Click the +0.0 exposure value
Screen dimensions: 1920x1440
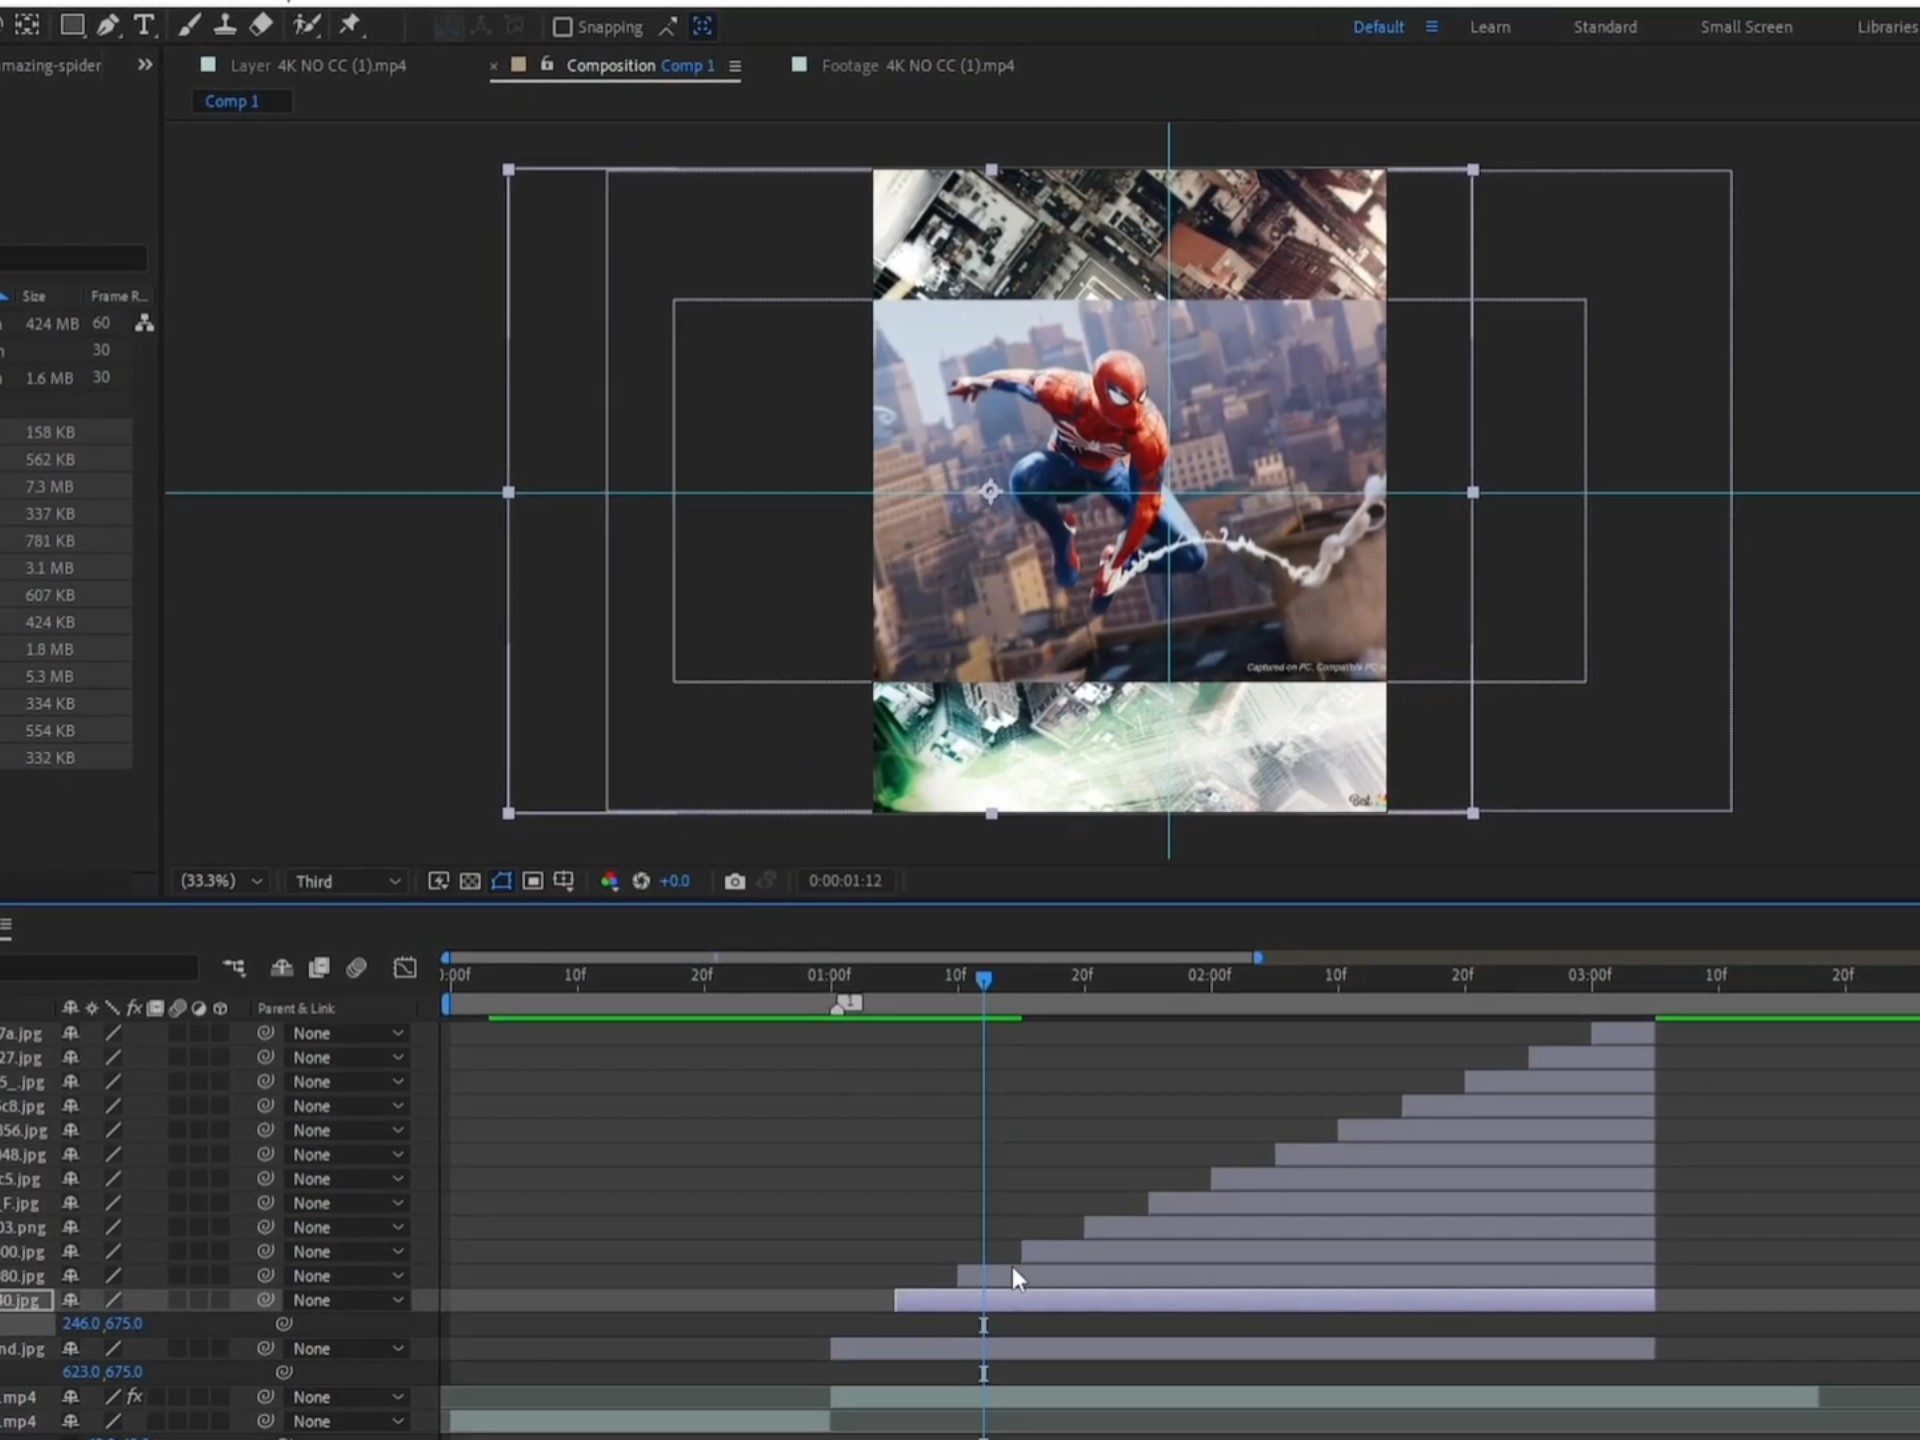point(675,881)
